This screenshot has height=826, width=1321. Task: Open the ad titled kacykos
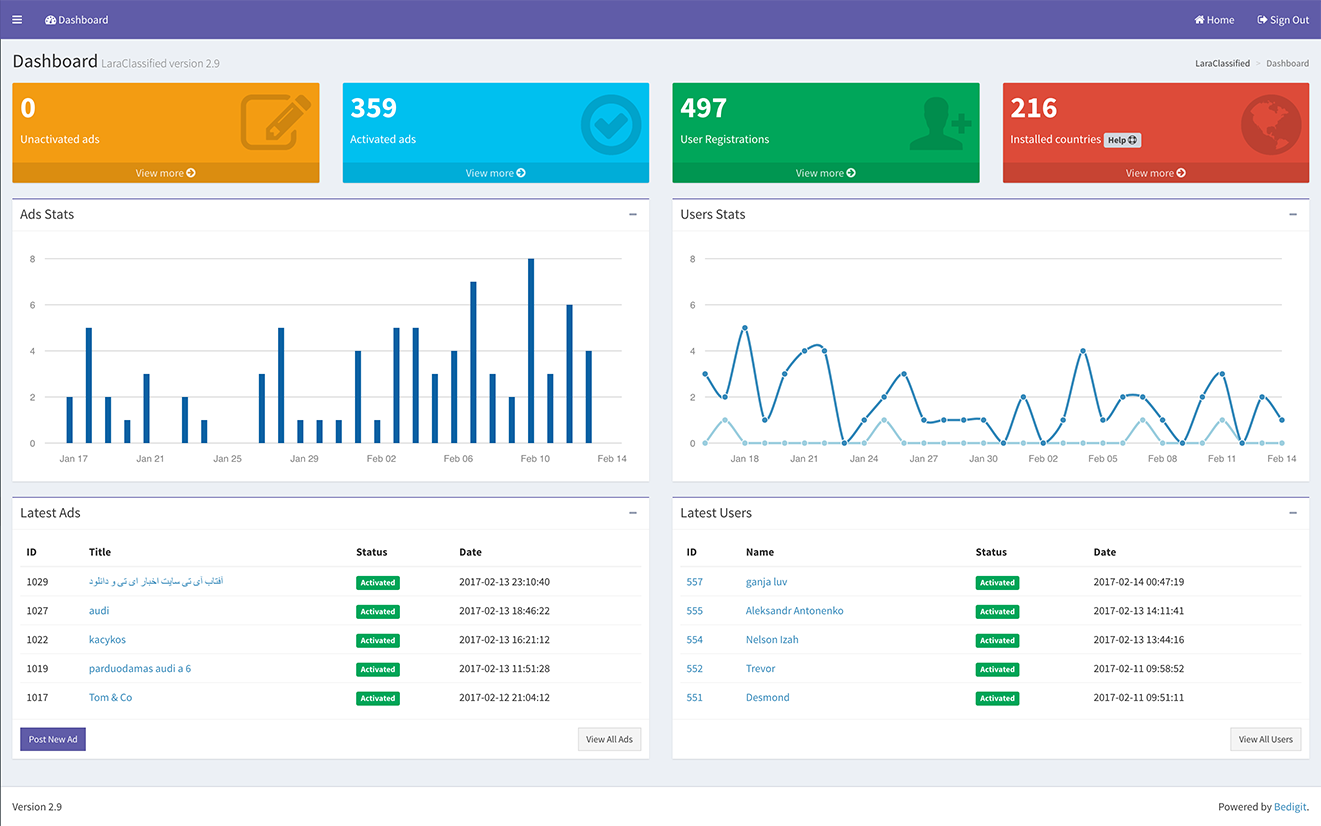click(107, 640)
